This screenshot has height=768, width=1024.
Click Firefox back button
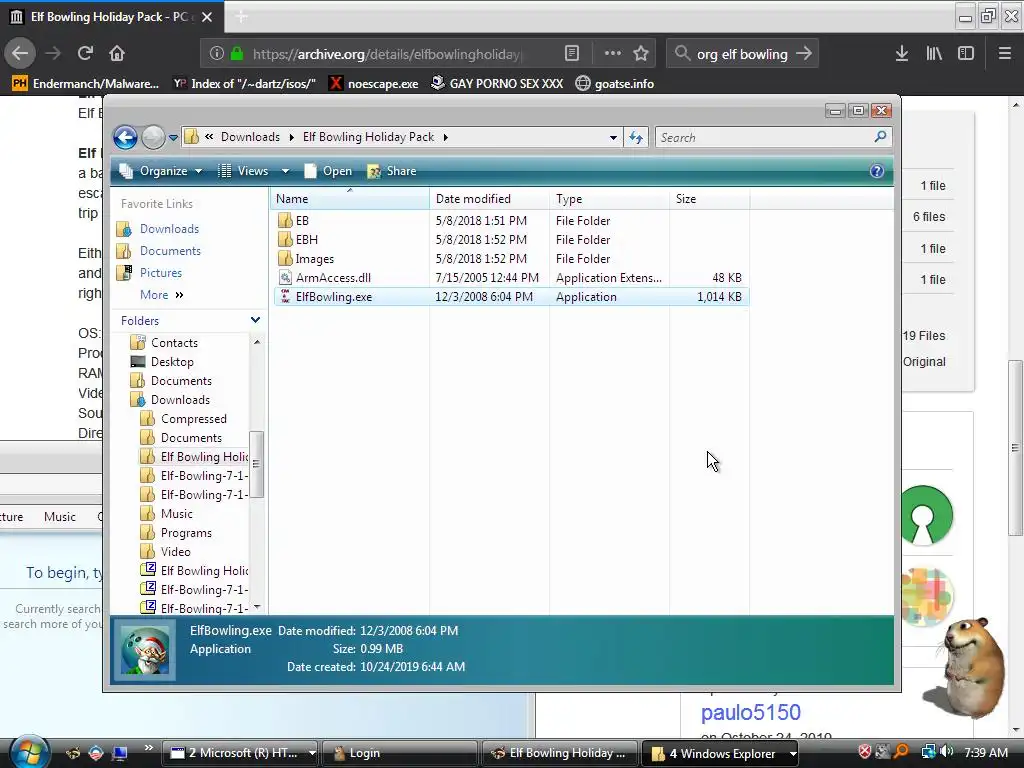20,54
